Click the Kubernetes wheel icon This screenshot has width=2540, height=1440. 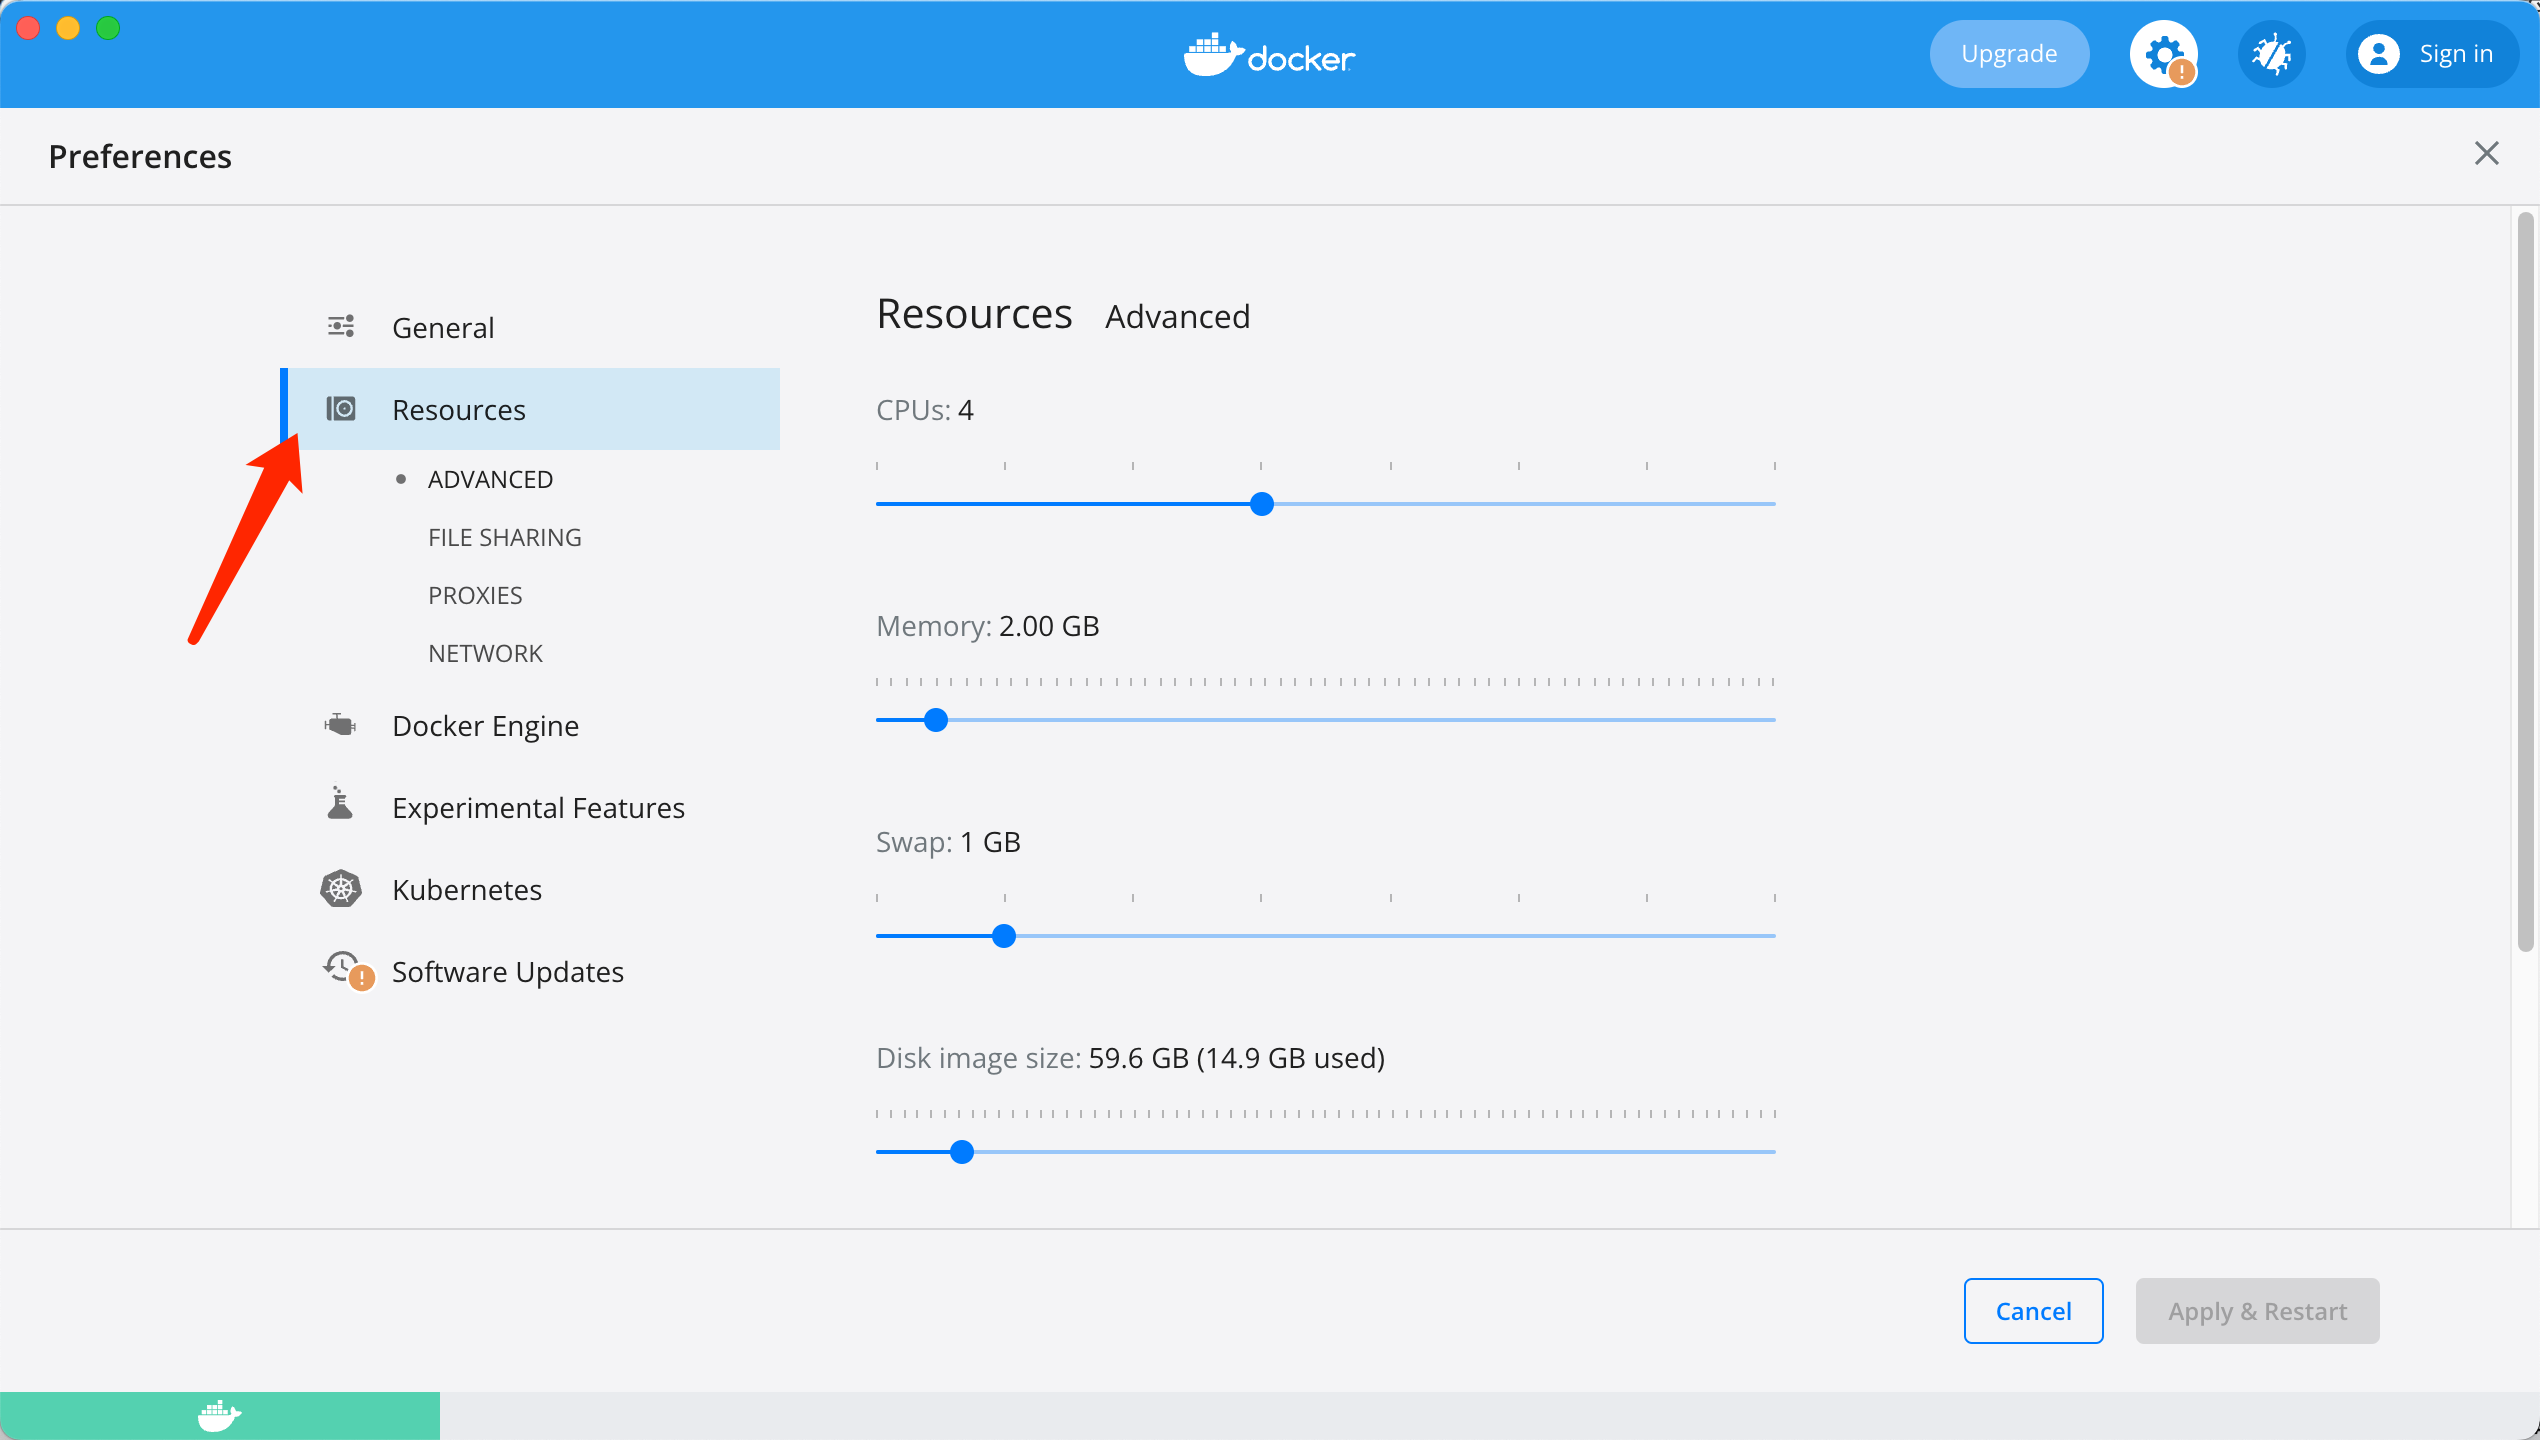[341, 888]
